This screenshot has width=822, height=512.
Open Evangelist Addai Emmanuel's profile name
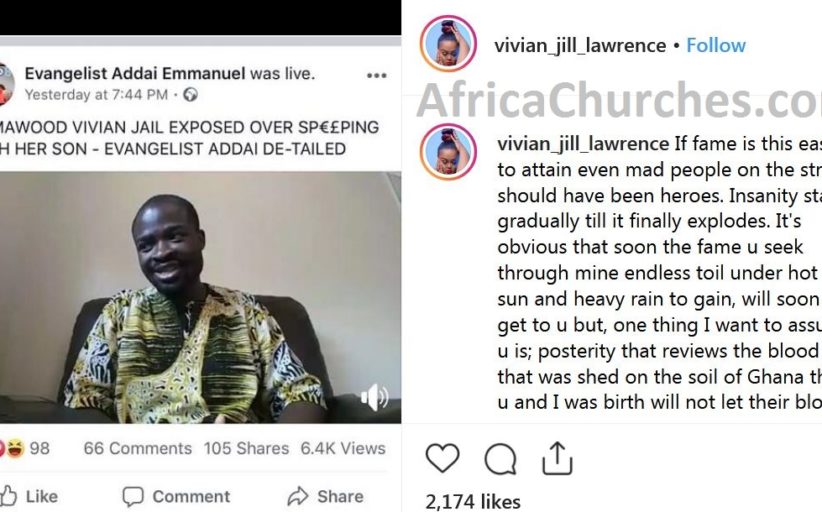pos(135,73)
